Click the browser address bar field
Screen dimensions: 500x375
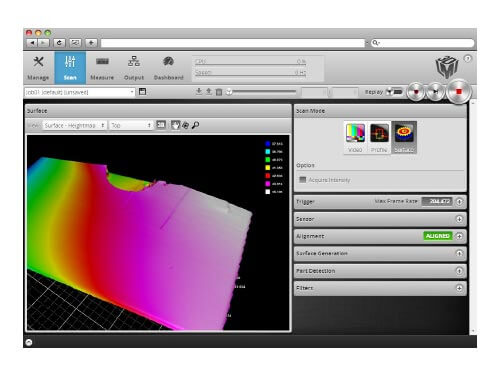pos(233,43)
